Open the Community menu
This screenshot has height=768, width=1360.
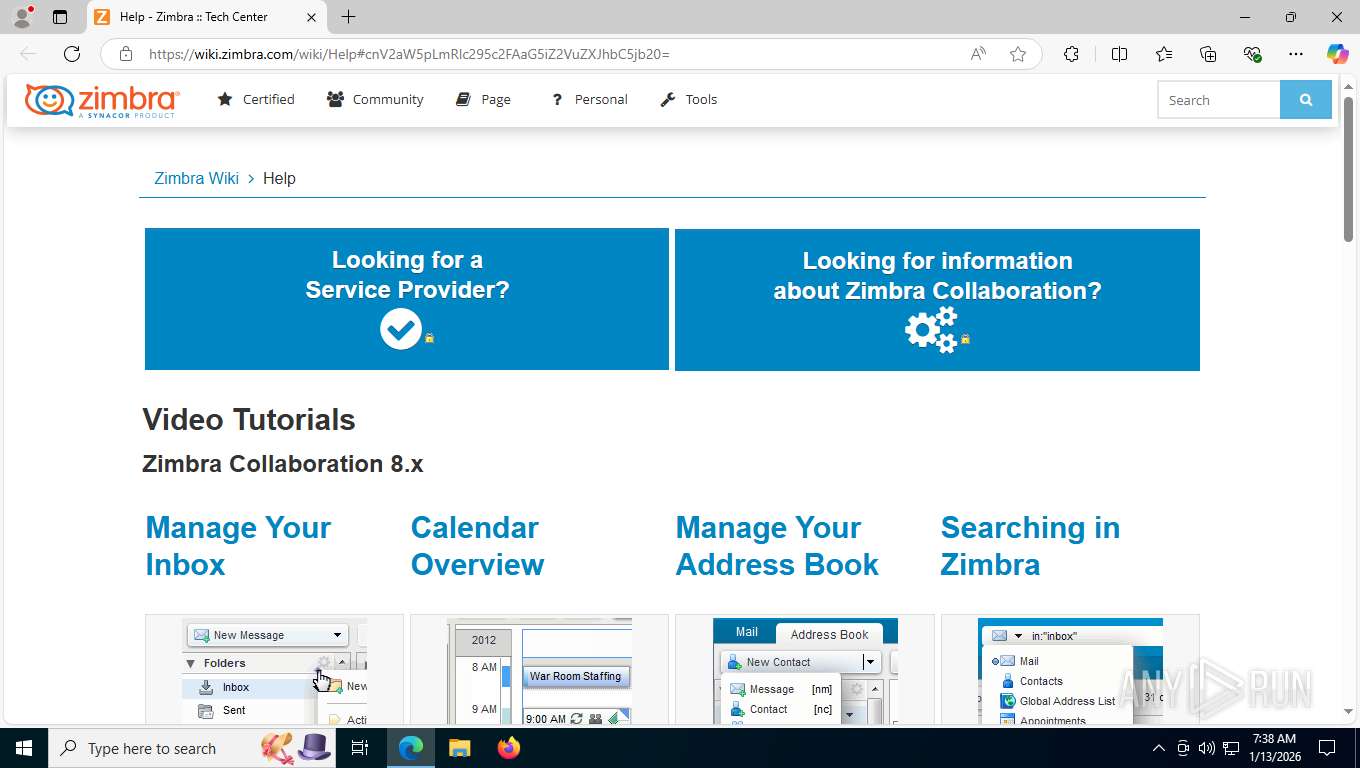tap(375, 99)
